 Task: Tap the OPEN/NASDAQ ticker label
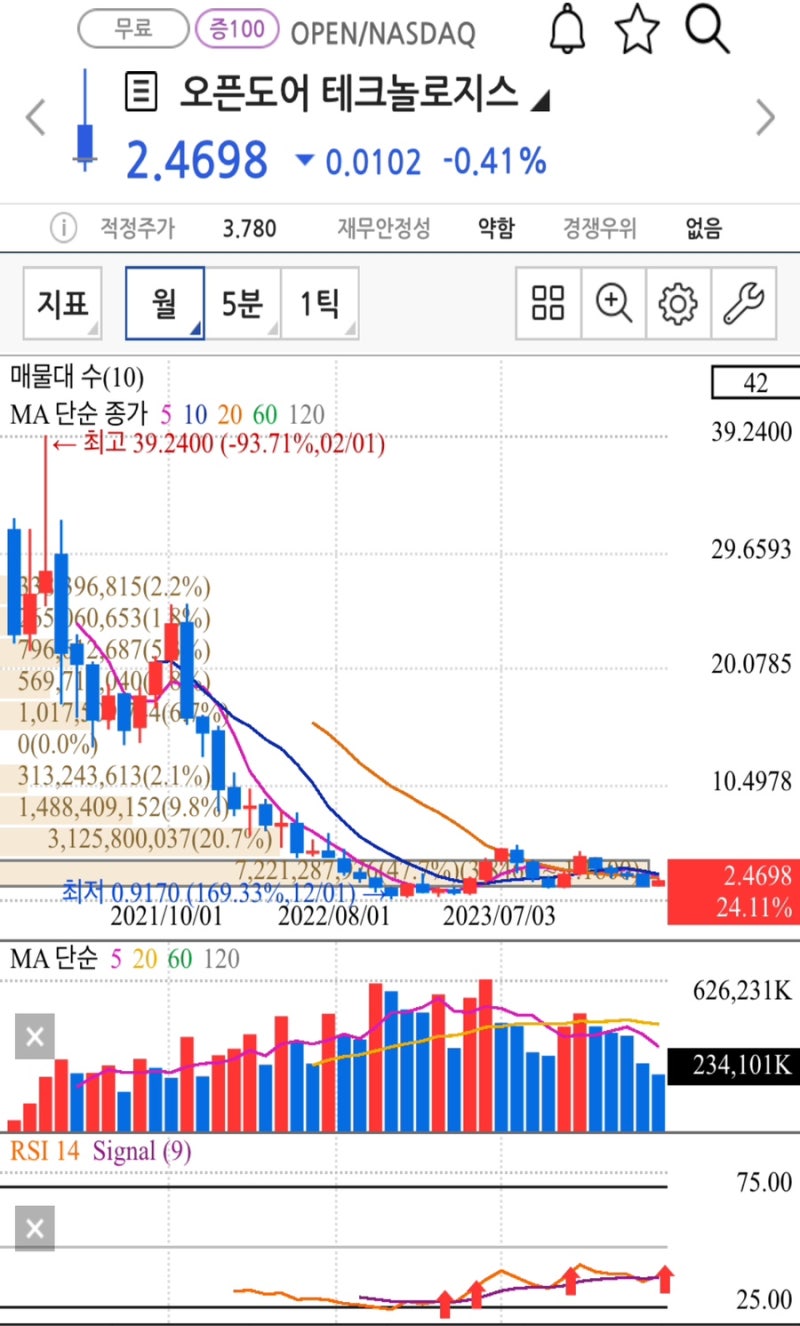[383, 33]
